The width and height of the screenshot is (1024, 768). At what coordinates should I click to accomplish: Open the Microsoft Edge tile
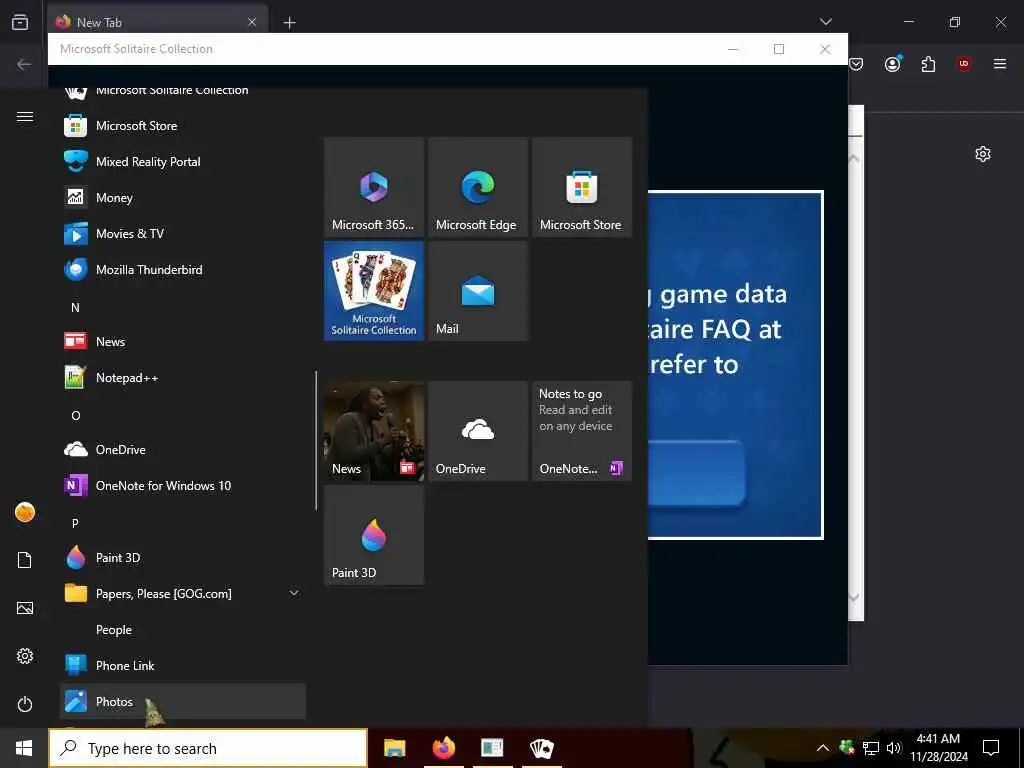(477, 187)
